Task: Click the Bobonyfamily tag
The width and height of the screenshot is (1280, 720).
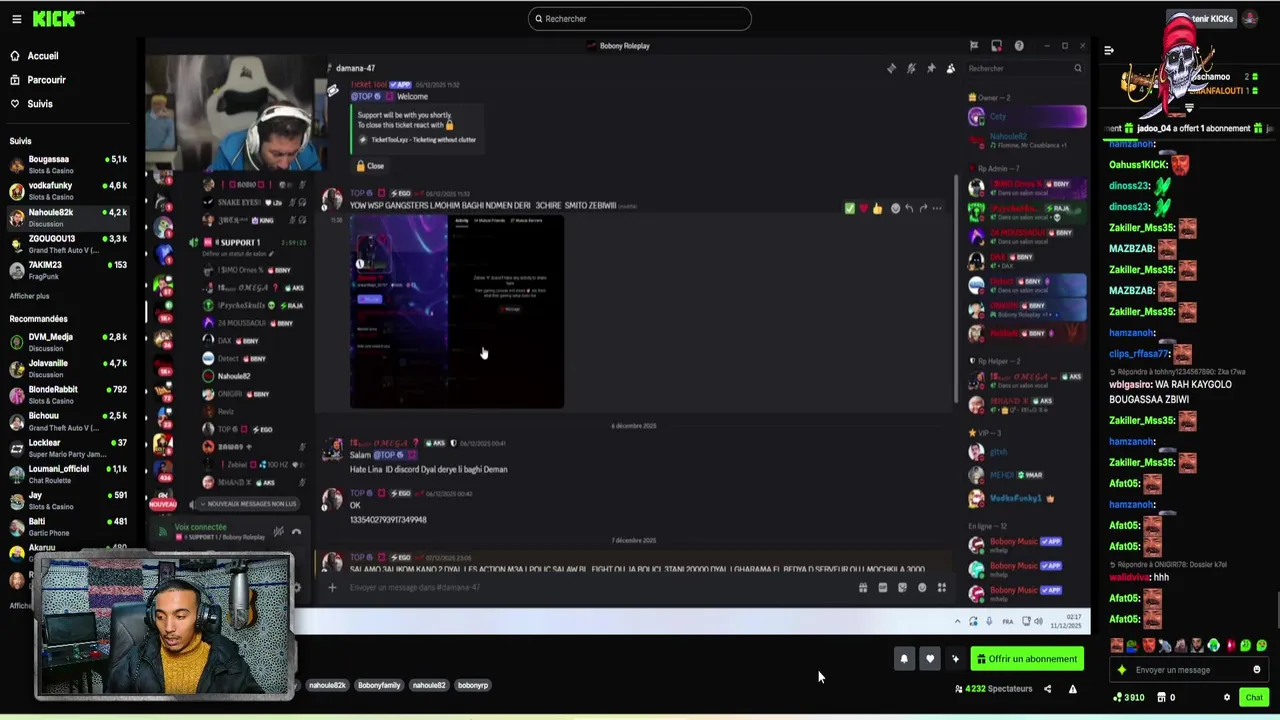Action: (379, 685)
